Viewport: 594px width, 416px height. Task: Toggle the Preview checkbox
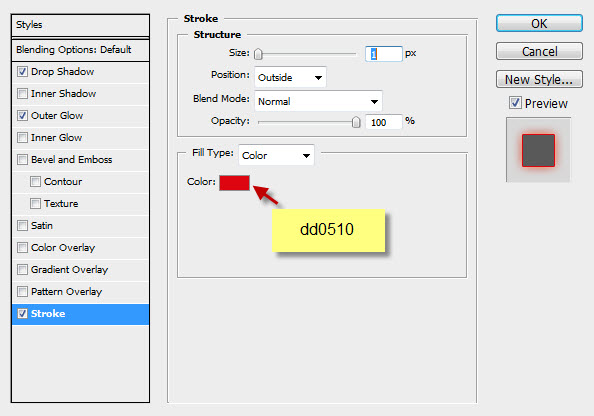(515, 102)
